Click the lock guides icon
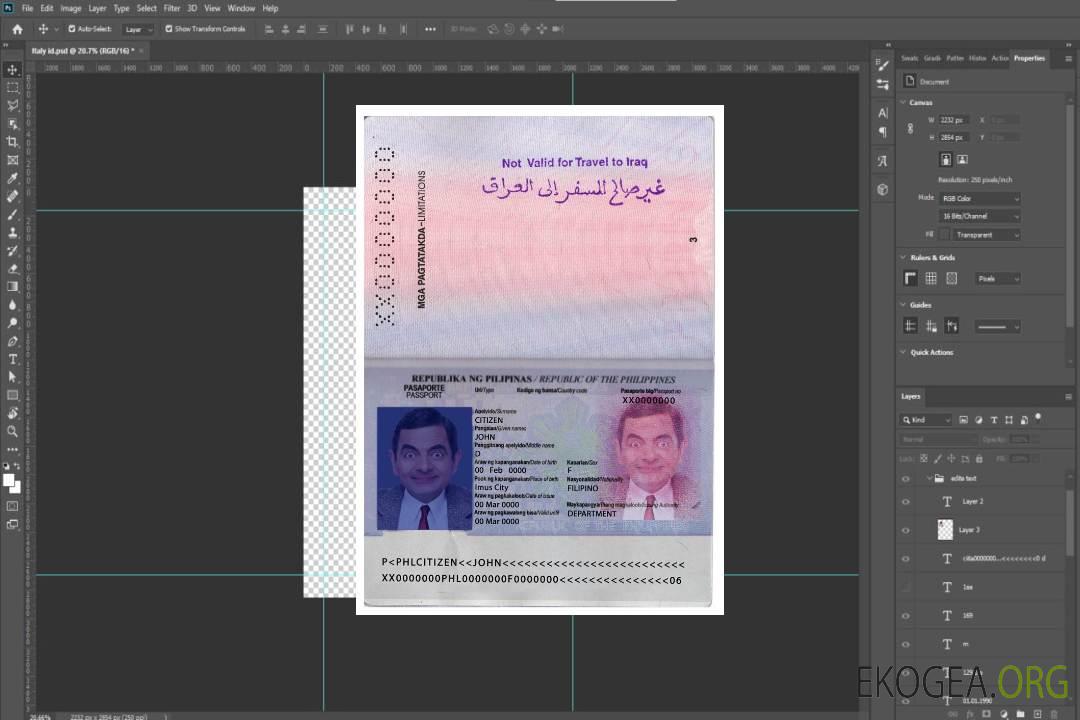The image size is (1080, 720). coord(931,327)
